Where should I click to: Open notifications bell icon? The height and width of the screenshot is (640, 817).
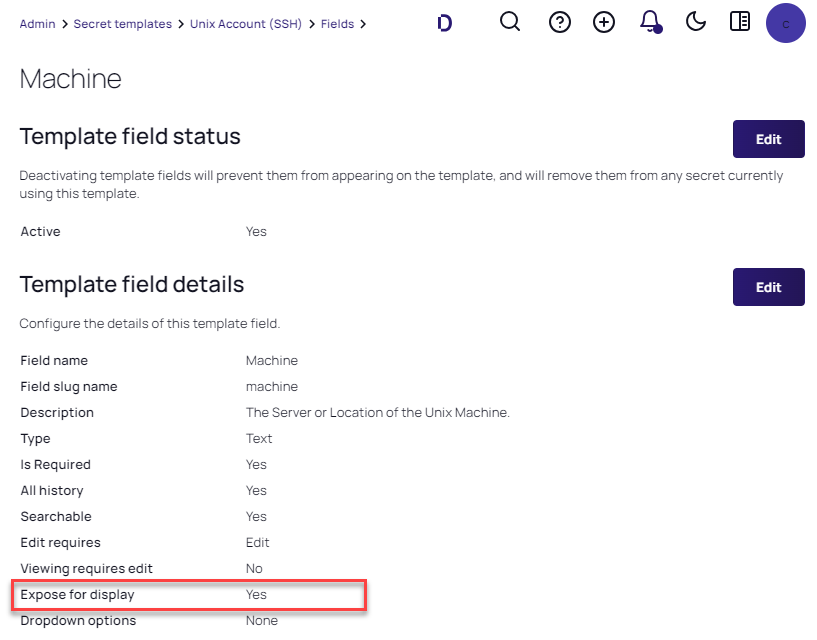click(650, 22)
